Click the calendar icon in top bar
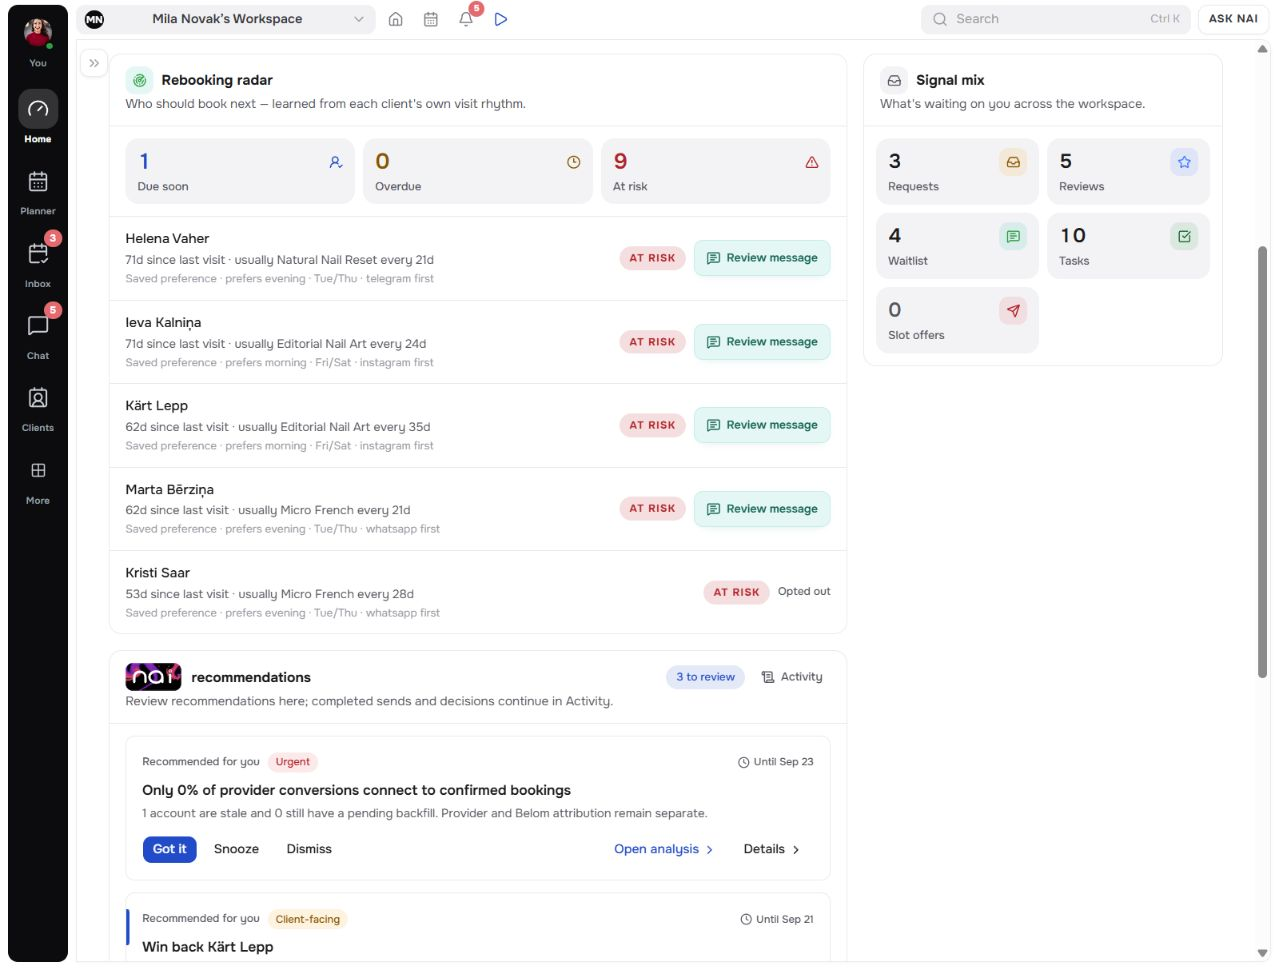 [x=431, y=19]
